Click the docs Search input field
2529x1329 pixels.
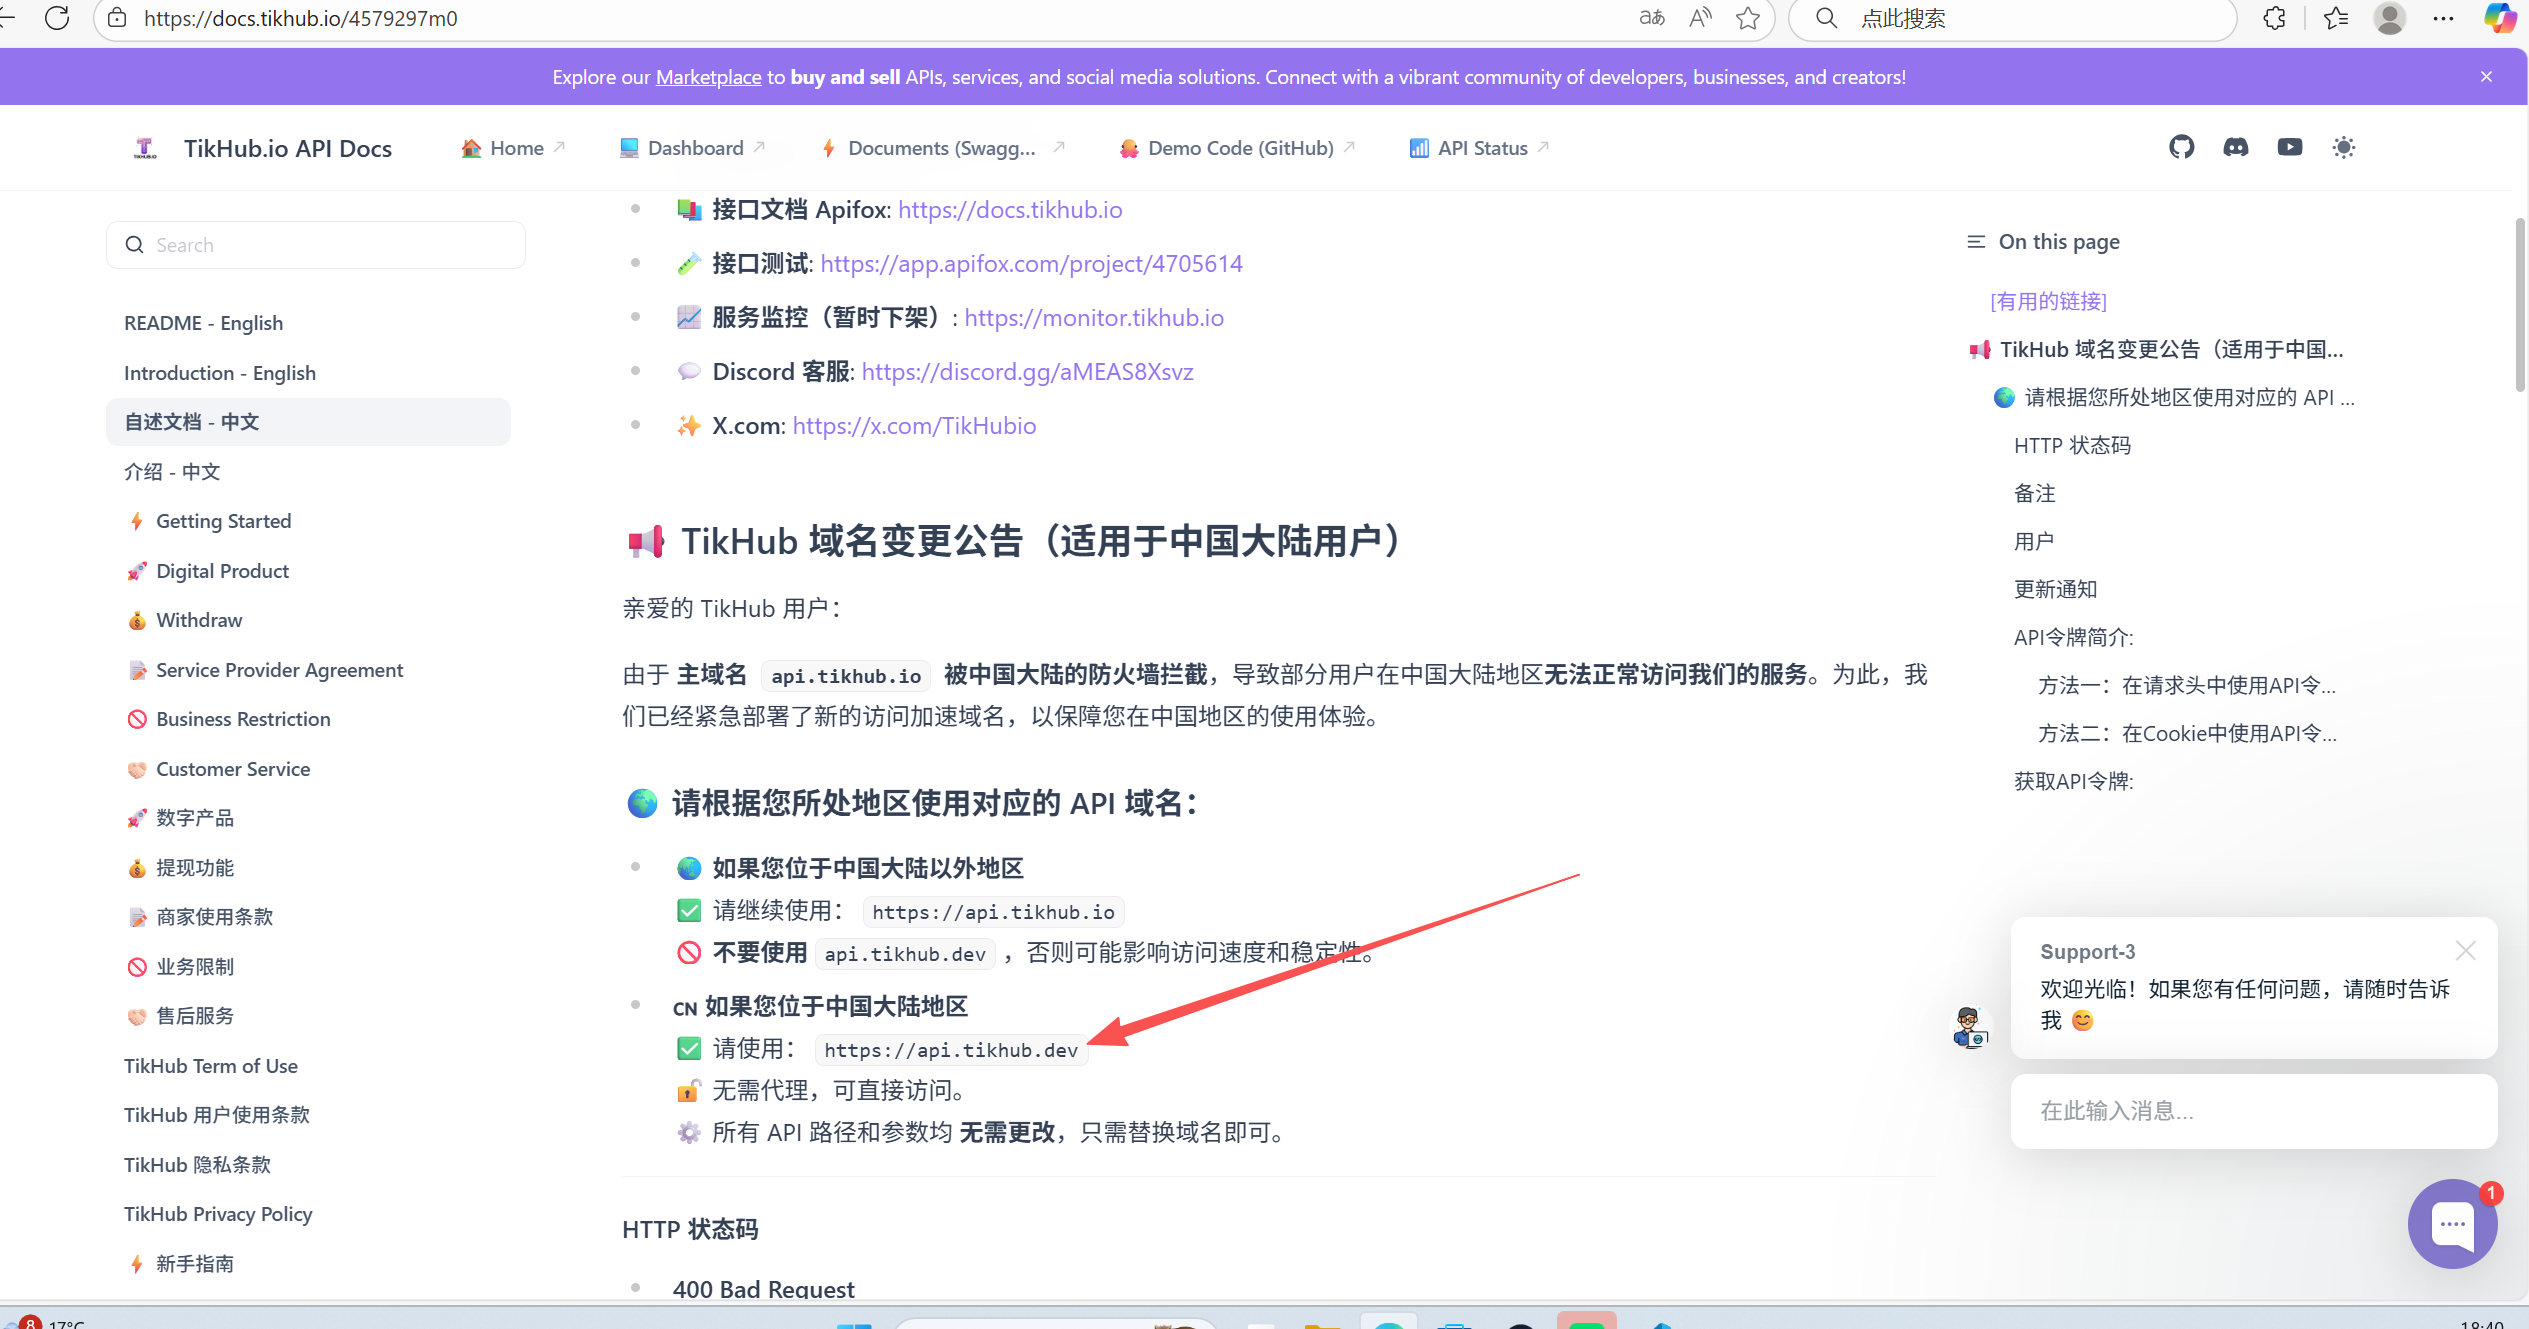(316, 245)
